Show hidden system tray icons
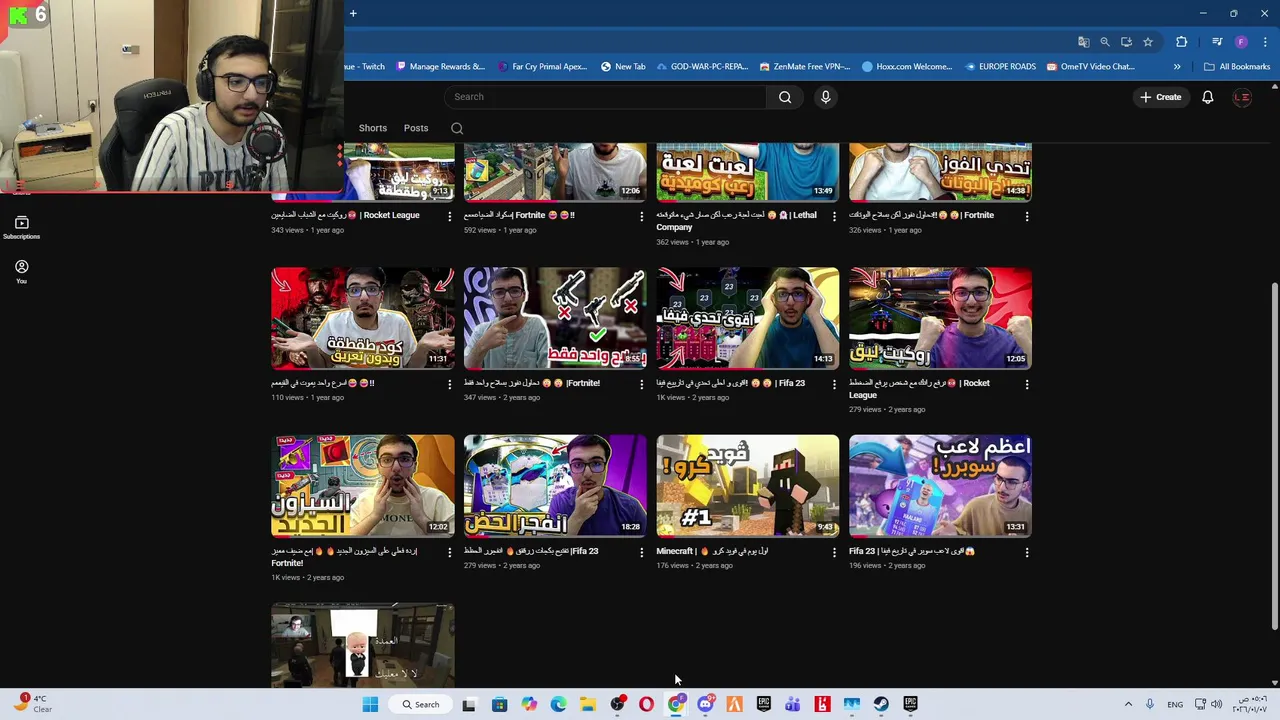 point(1128,704)
